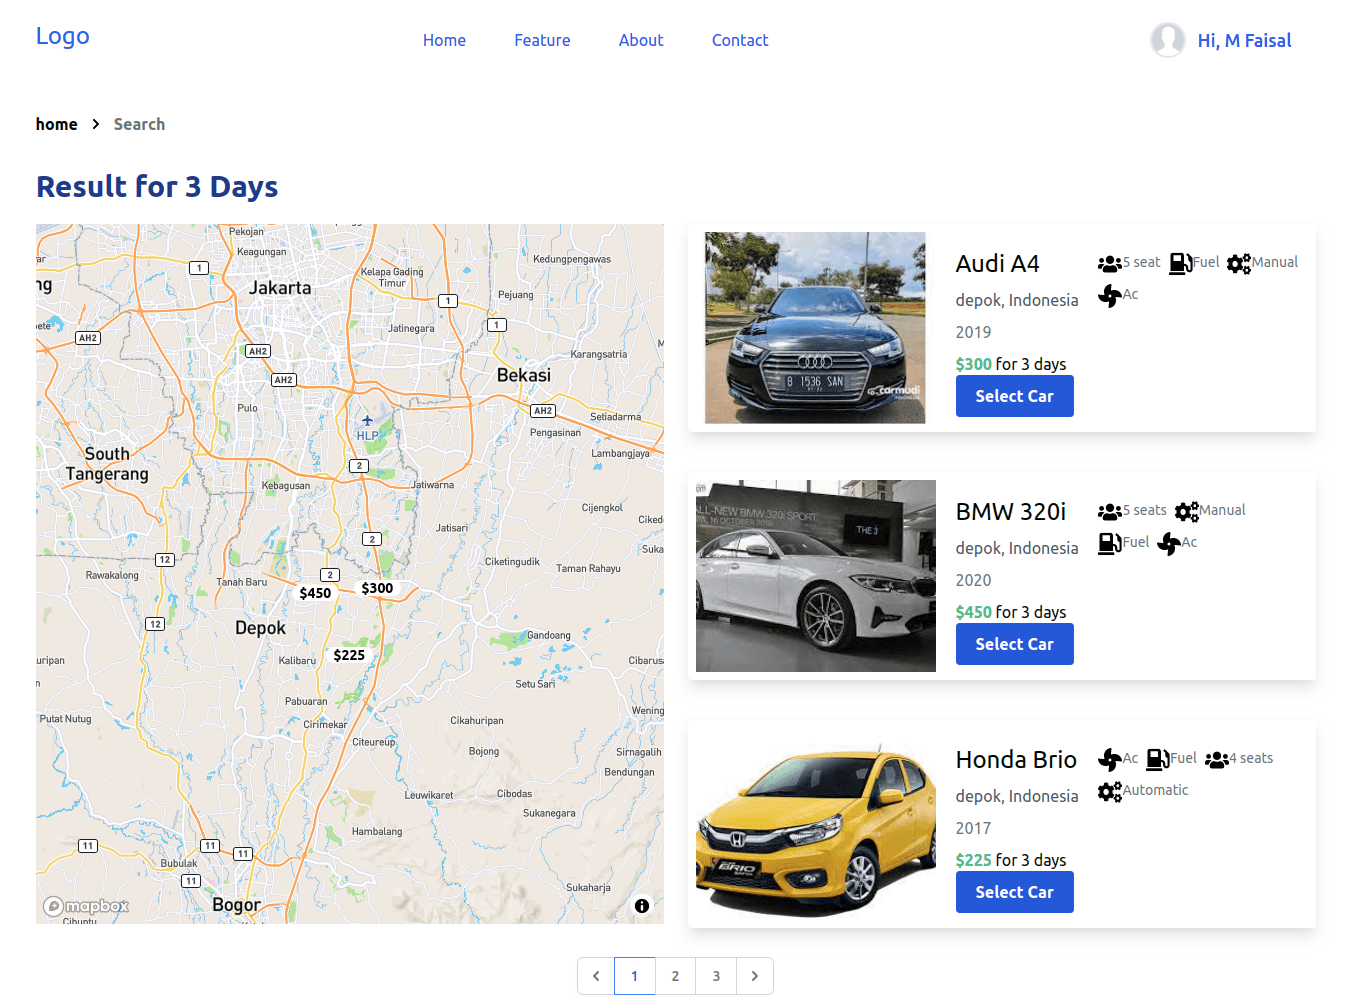Open the Hi, M Faisal profile link
The height and width of the screenshot is (995, 1351).
tap(1244, 40)
